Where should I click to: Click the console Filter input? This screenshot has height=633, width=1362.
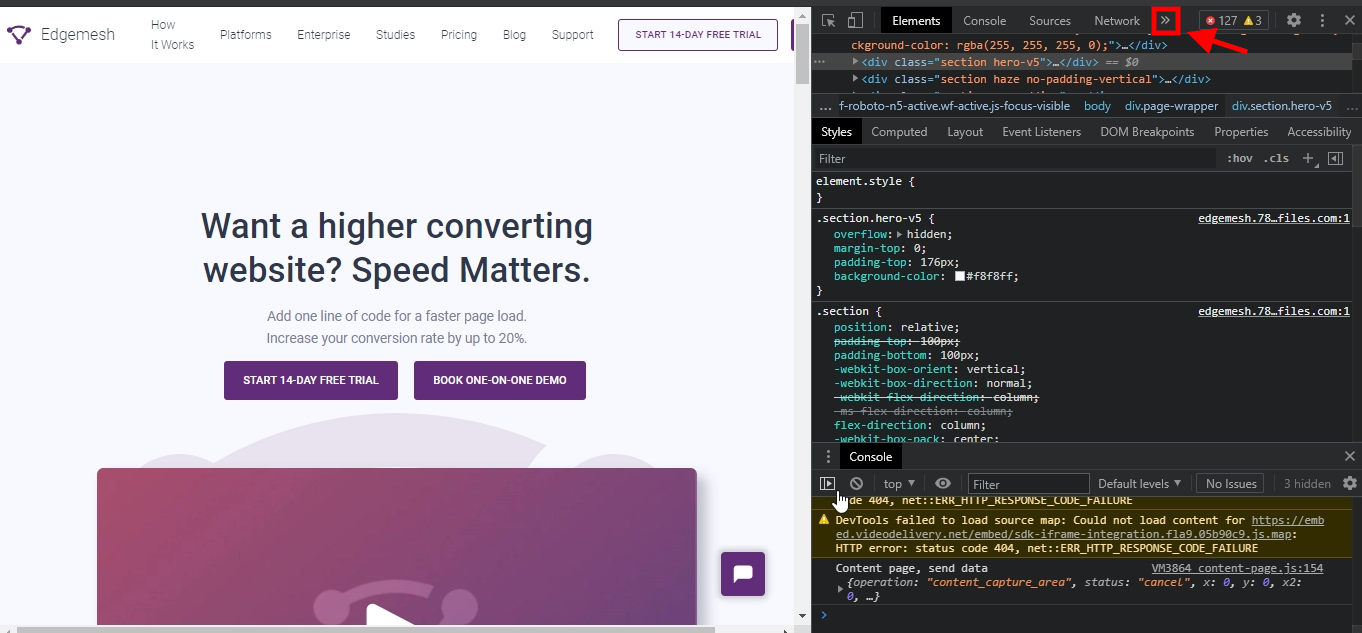tap(1029, 484)
